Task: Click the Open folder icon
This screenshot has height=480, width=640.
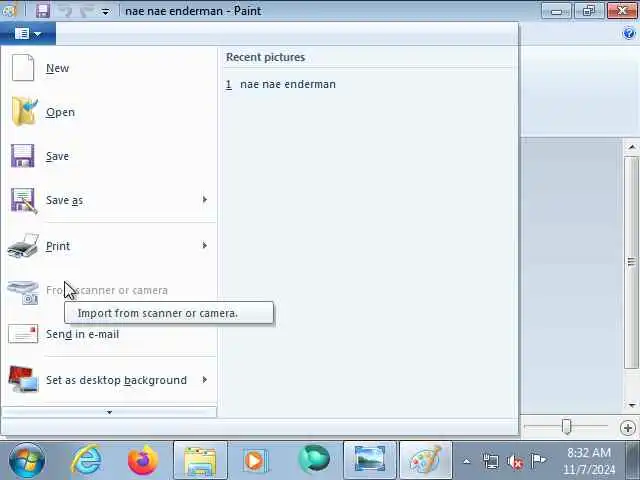Action: coord(24,111)
